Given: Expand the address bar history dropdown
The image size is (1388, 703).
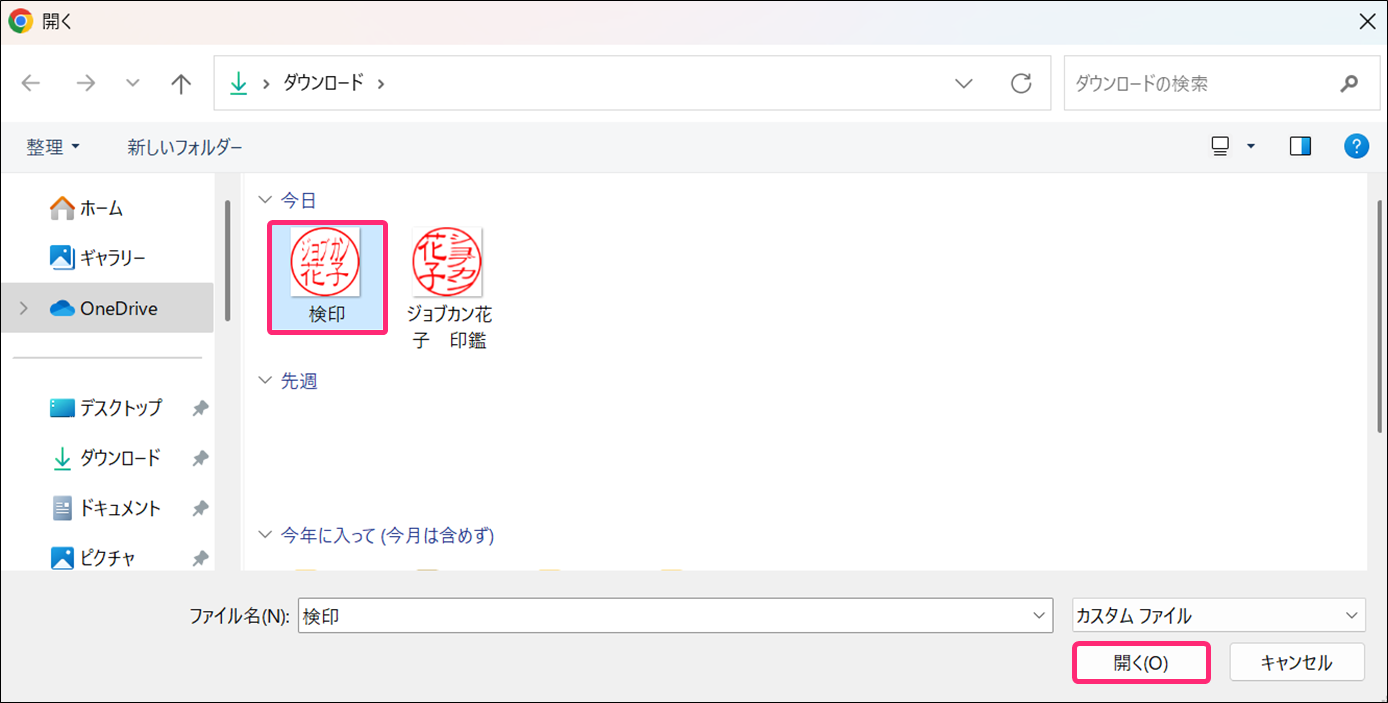Looking at the screenshot, I should 964,84.
